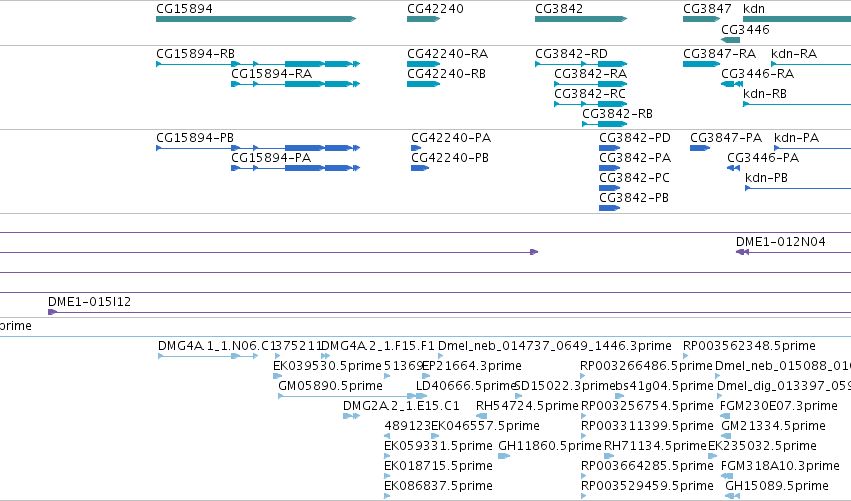Click the DME1-012N04 reverse arrow glyph

pos(742,252)
